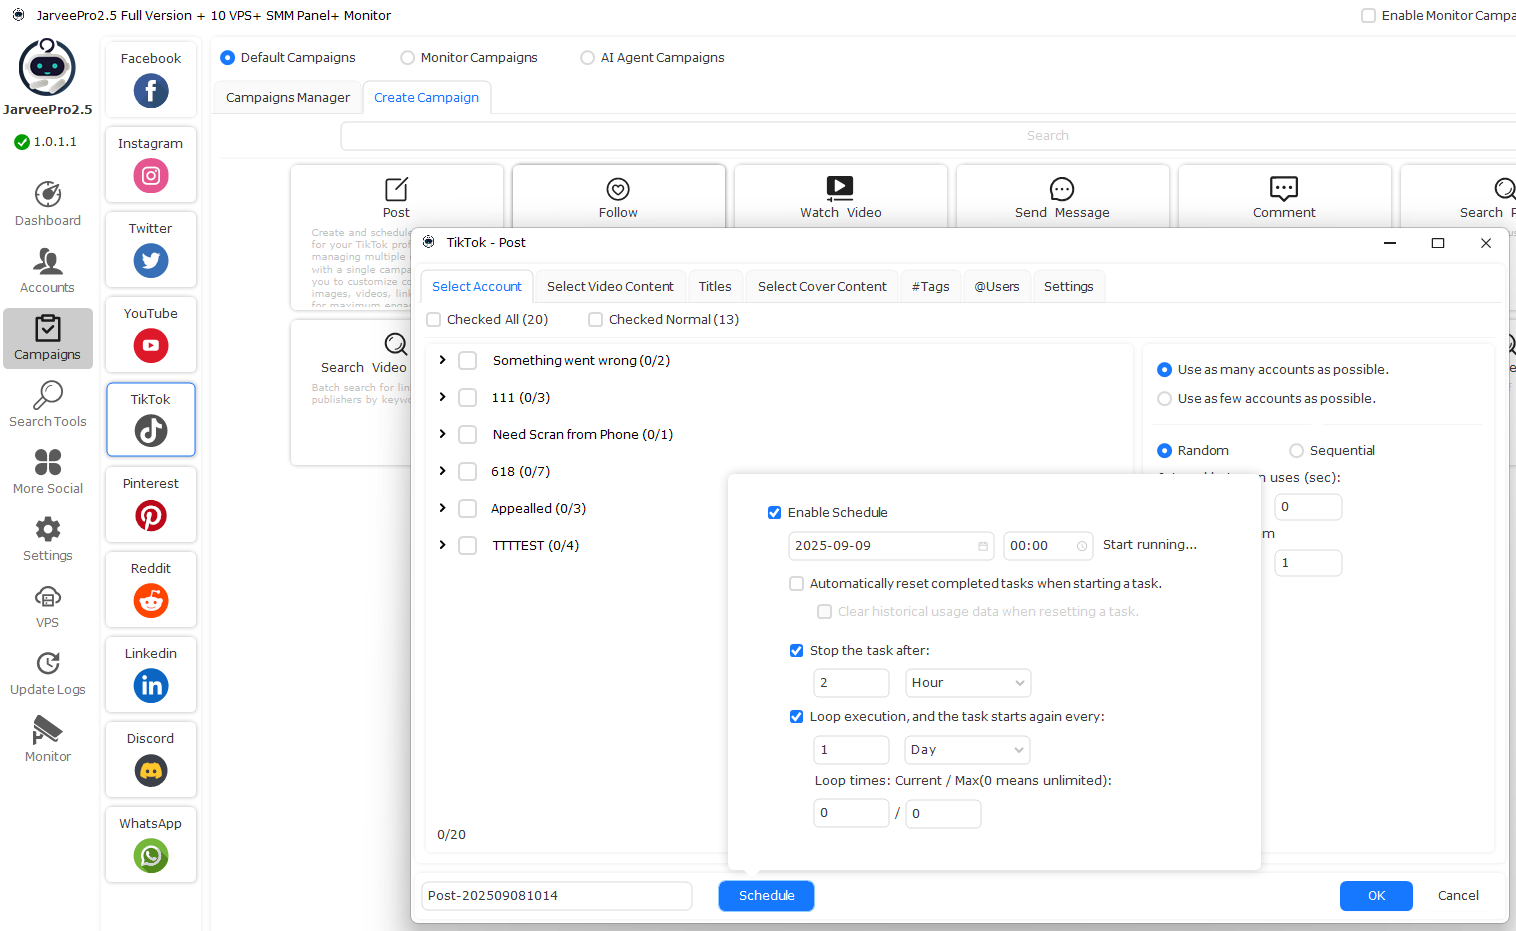Toggle Checked All (20) checkbox

pos(434,320)
